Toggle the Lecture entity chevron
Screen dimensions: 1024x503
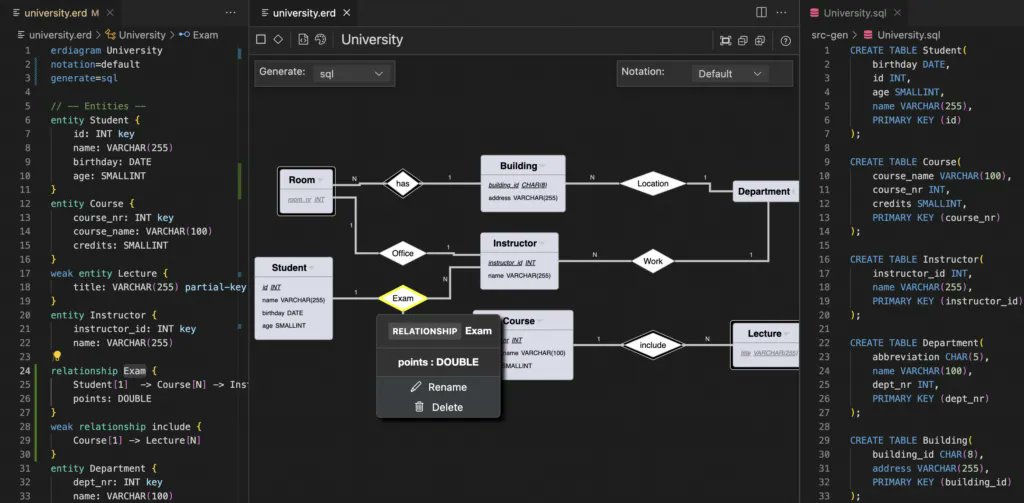tap(786, 334)
